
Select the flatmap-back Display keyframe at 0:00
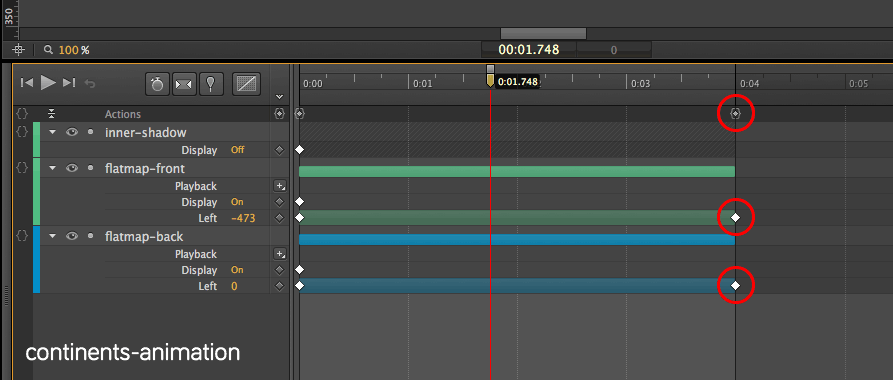coord(300,270)
